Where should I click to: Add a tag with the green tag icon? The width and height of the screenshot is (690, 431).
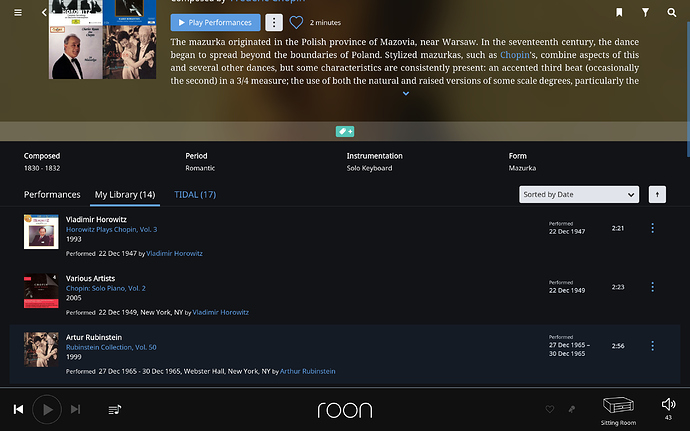(345, 131)
